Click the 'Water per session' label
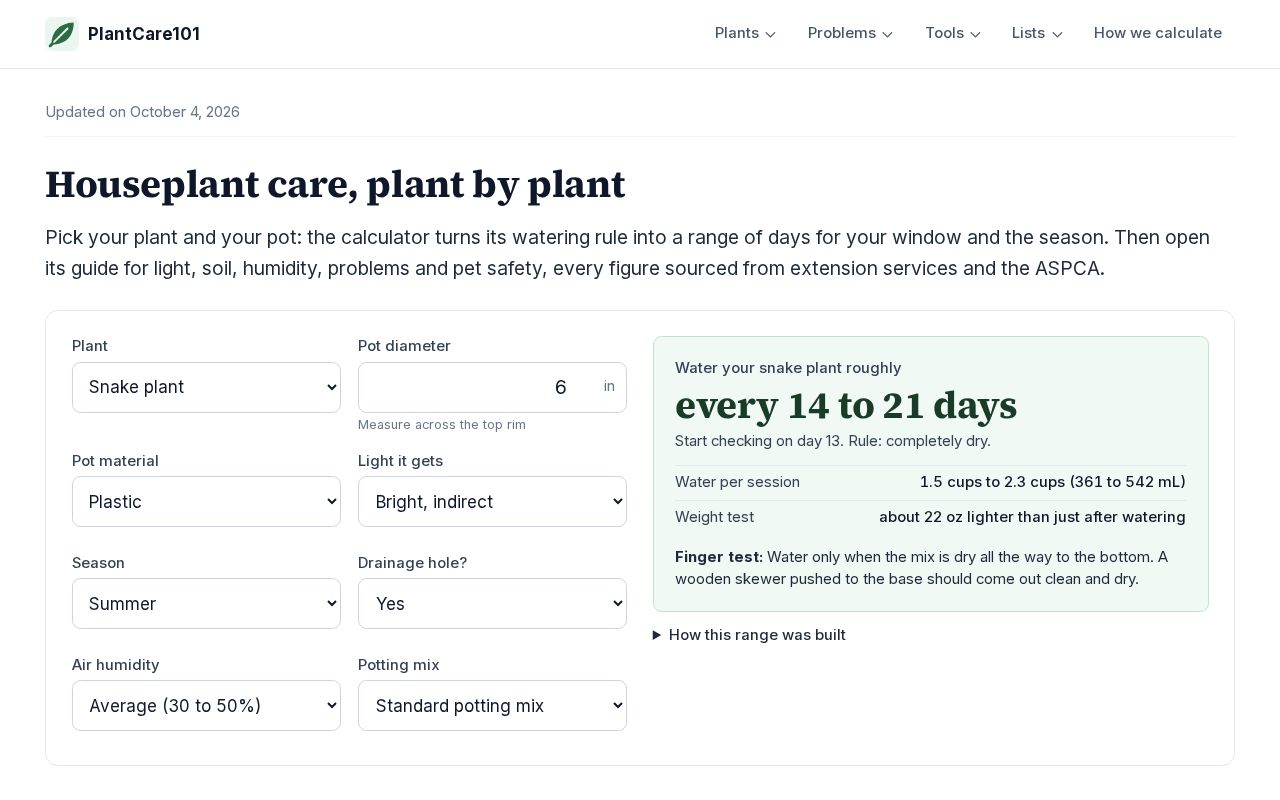Viewport: 1280px width, 800px height. (x=737, y=482)
